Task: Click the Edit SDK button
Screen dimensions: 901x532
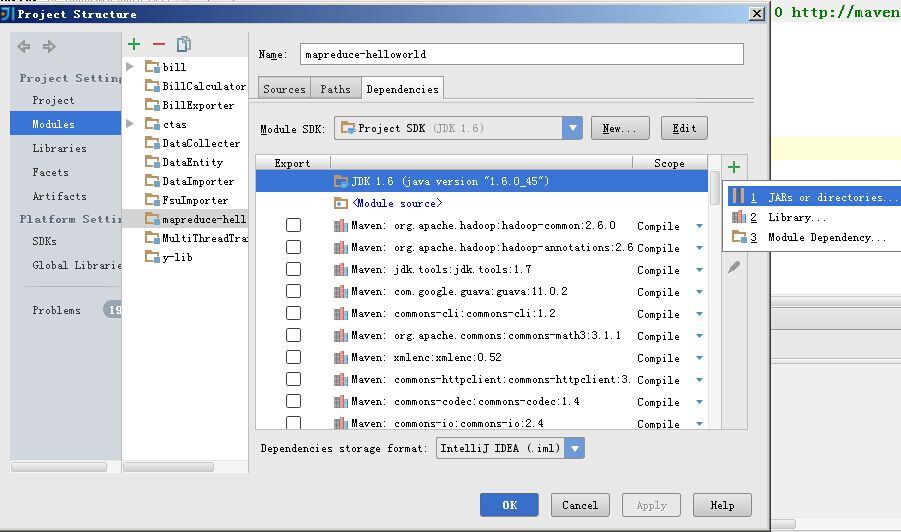Action: pyautogui.click(x=684, y=128)
